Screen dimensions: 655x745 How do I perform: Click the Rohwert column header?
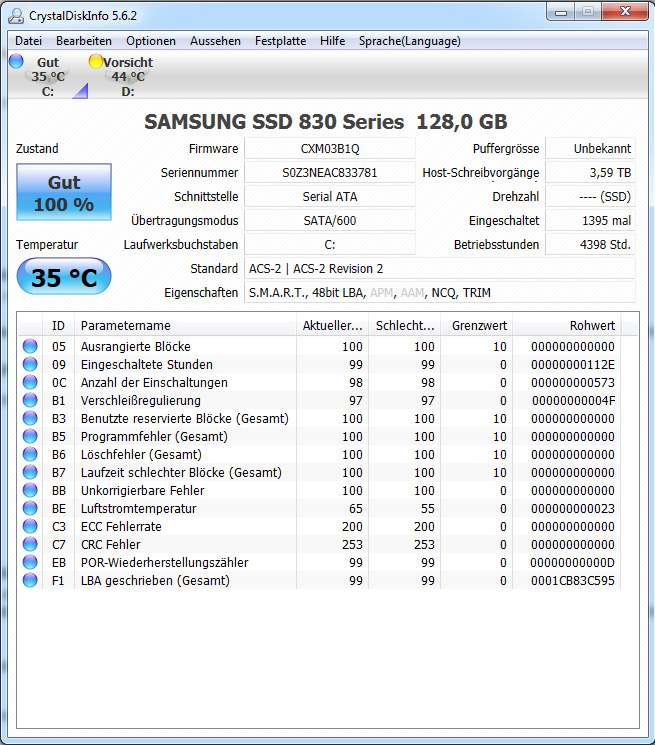(567, 326)
